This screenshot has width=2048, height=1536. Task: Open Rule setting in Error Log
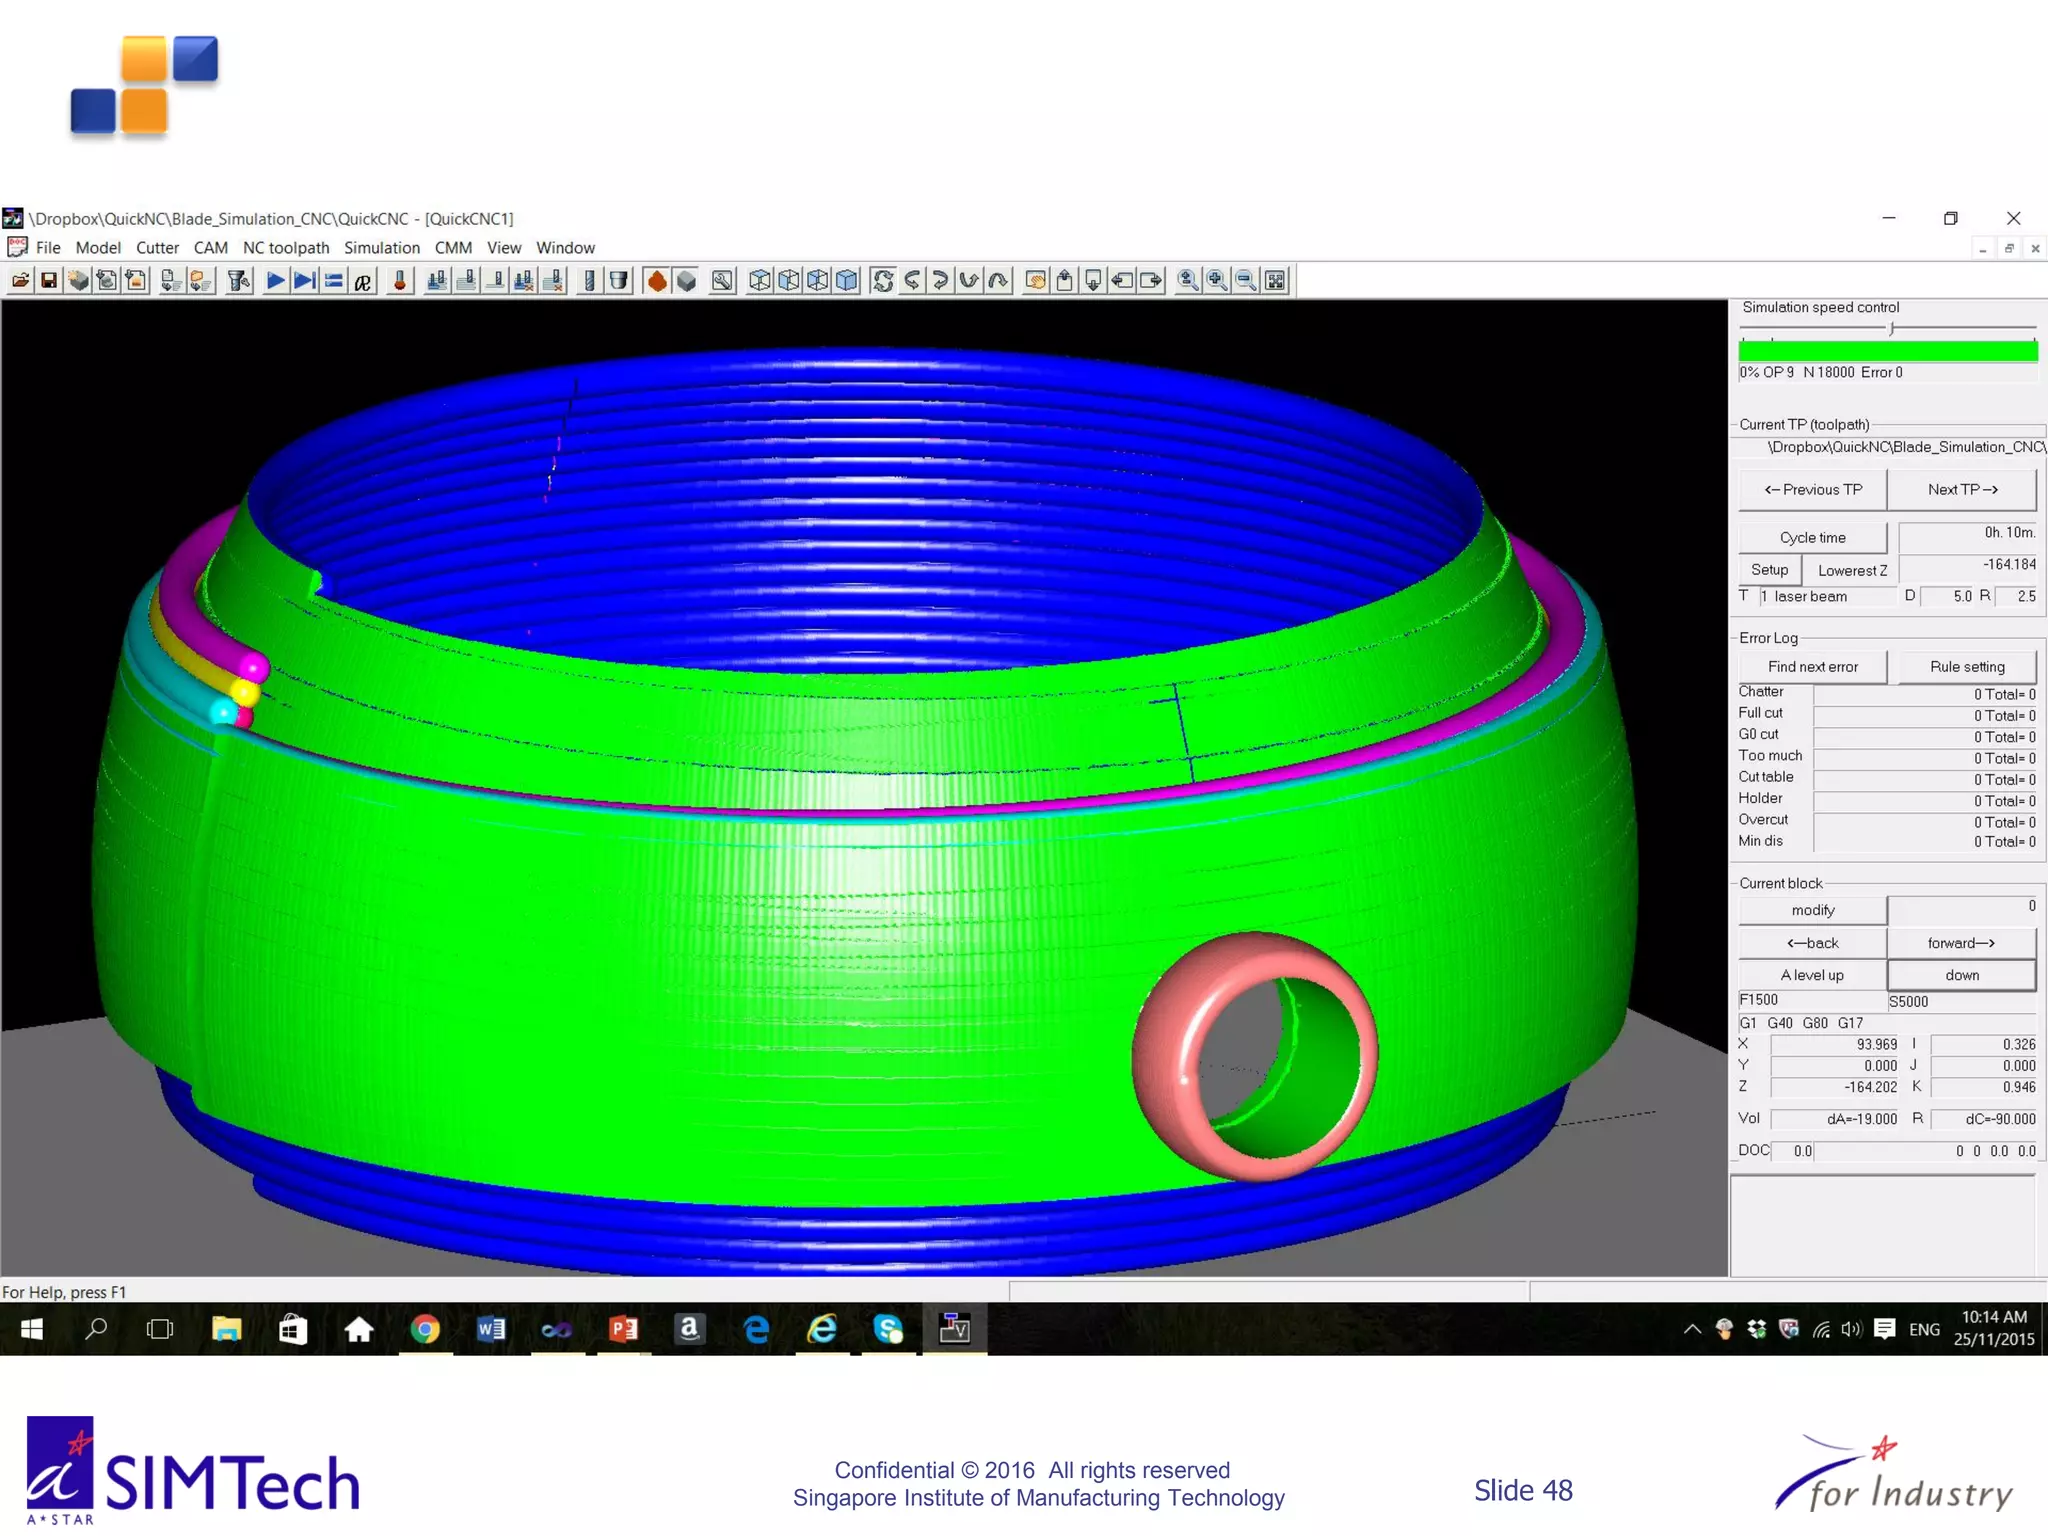click(x=1966, y=667)
